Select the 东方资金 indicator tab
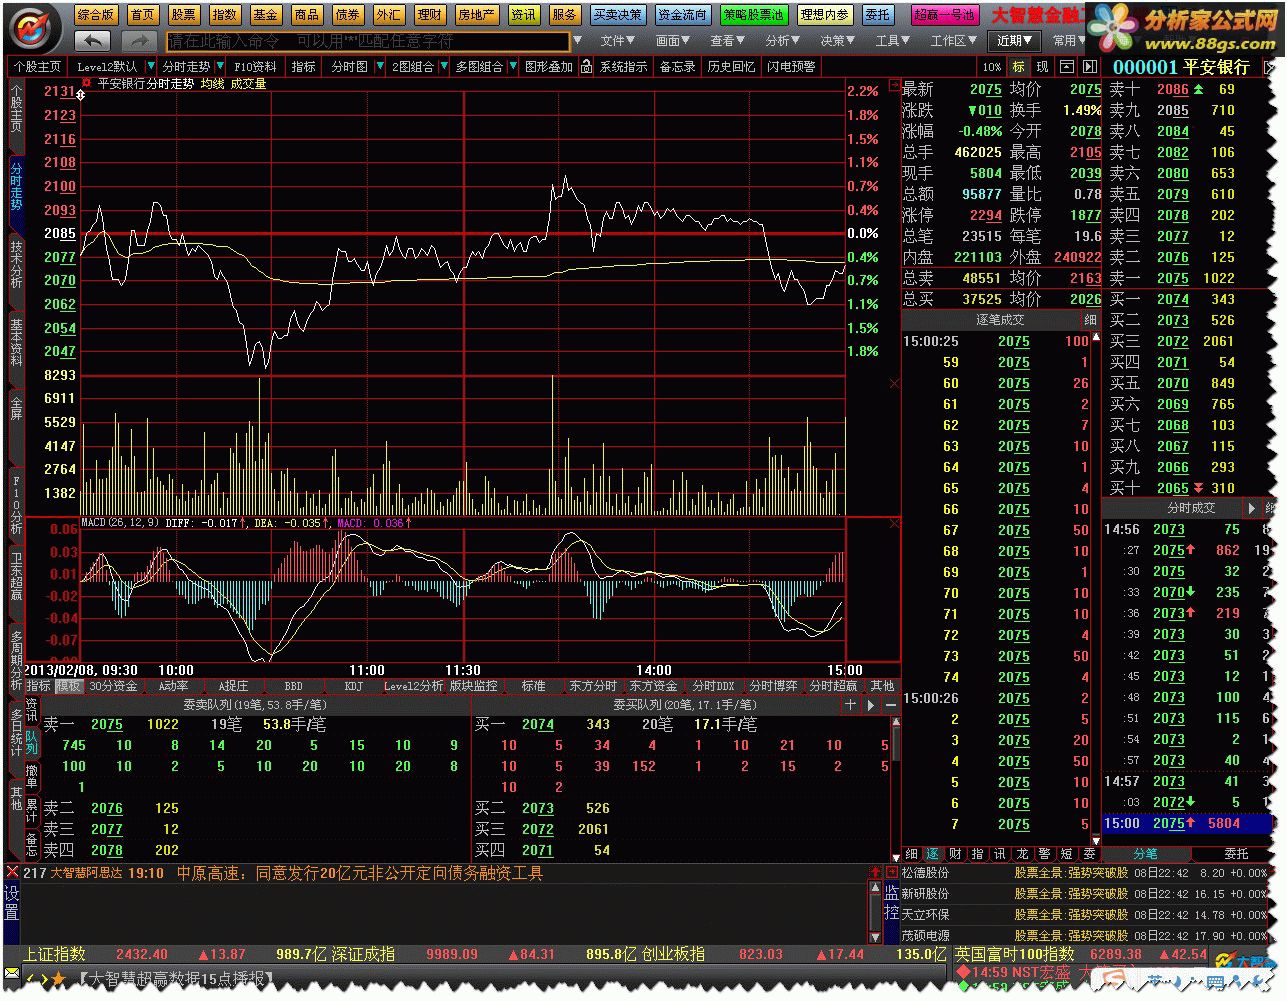The height and width of the screenshot is (1001, 1287). [x=654, y=686]
